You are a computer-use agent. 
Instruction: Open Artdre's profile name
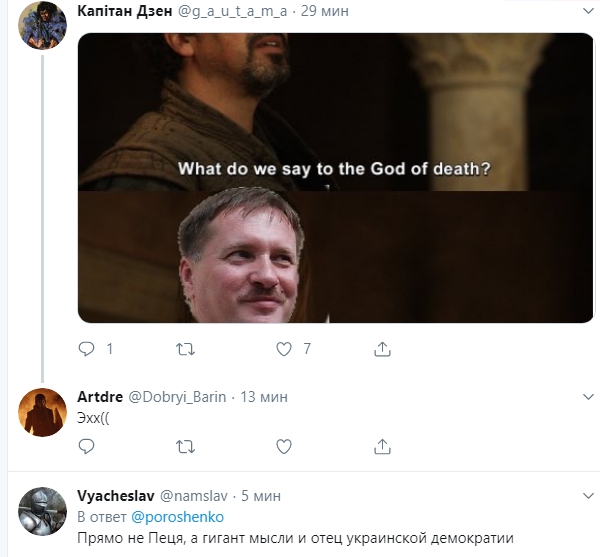point(100,397)
